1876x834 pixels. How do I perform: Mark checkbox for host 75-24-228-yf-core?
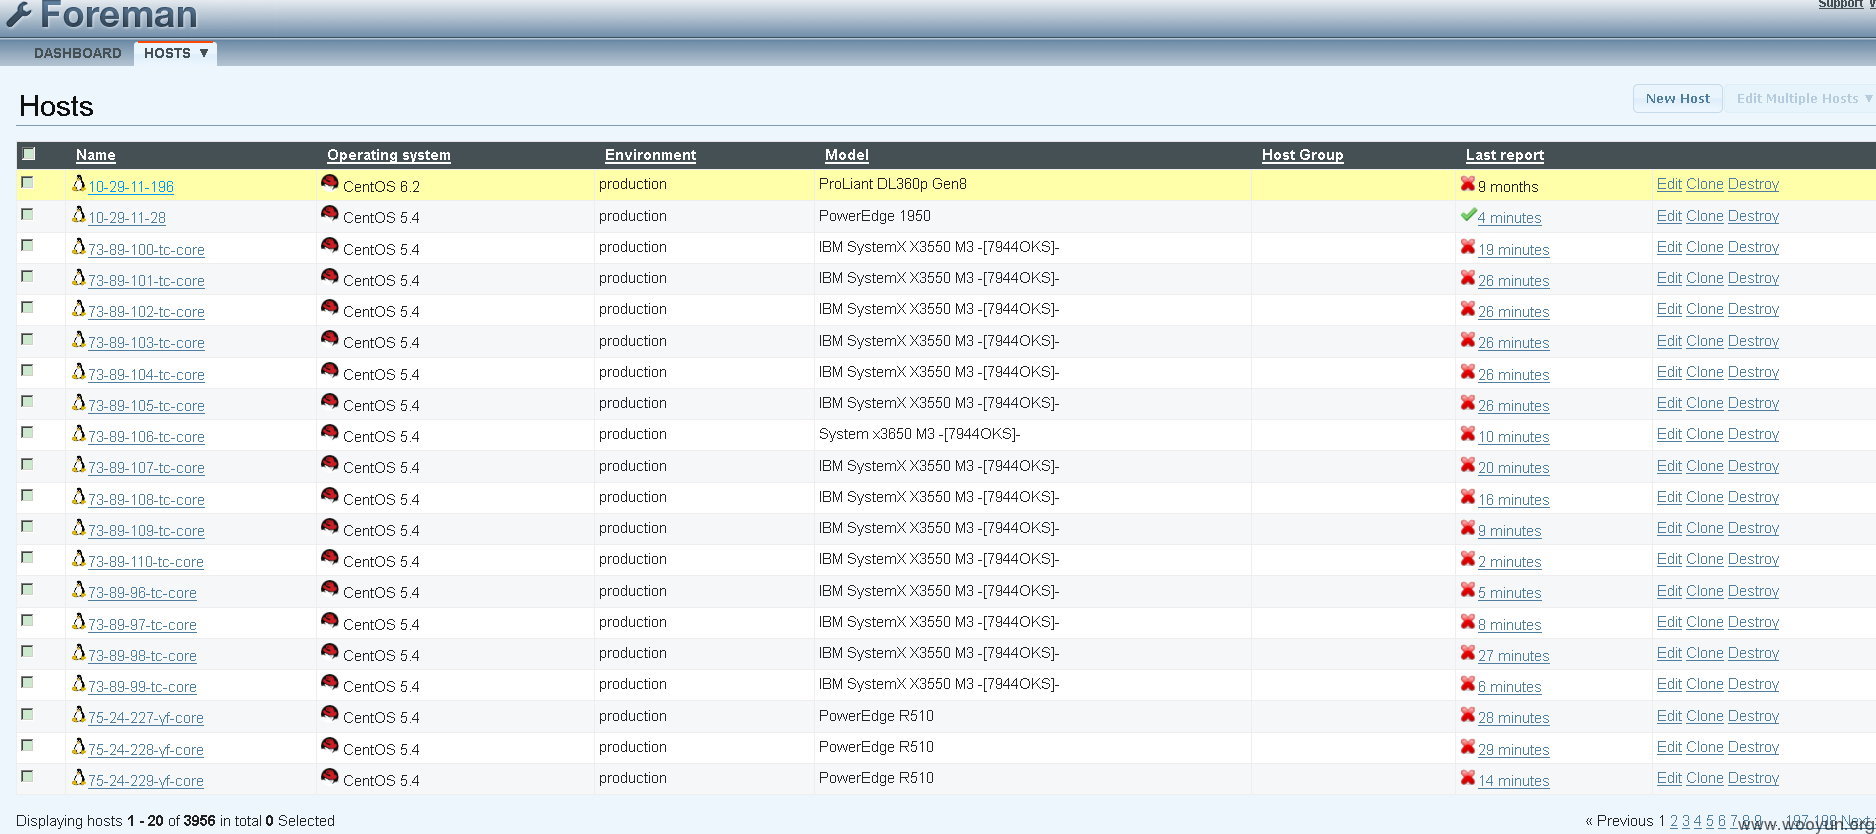click(x=27, y=746)
